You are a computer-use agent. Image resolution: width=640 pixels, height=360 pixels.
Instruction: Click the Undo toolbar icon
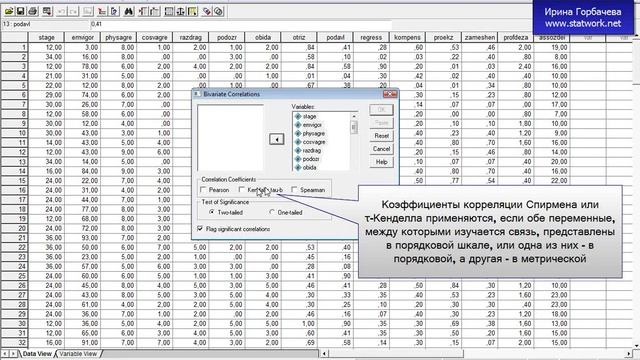61,11
